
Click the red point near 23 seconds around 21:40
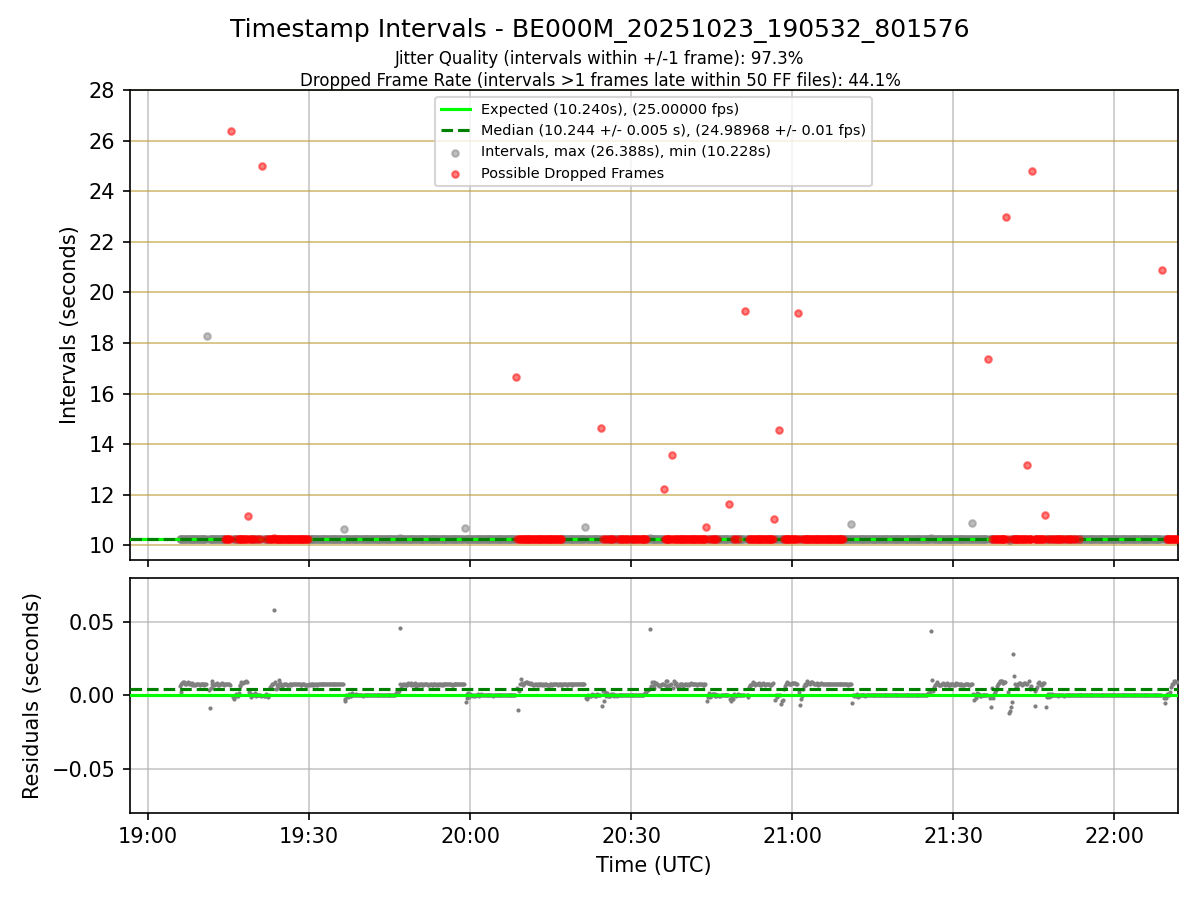pyautogui.click(x=1006, y=217)
